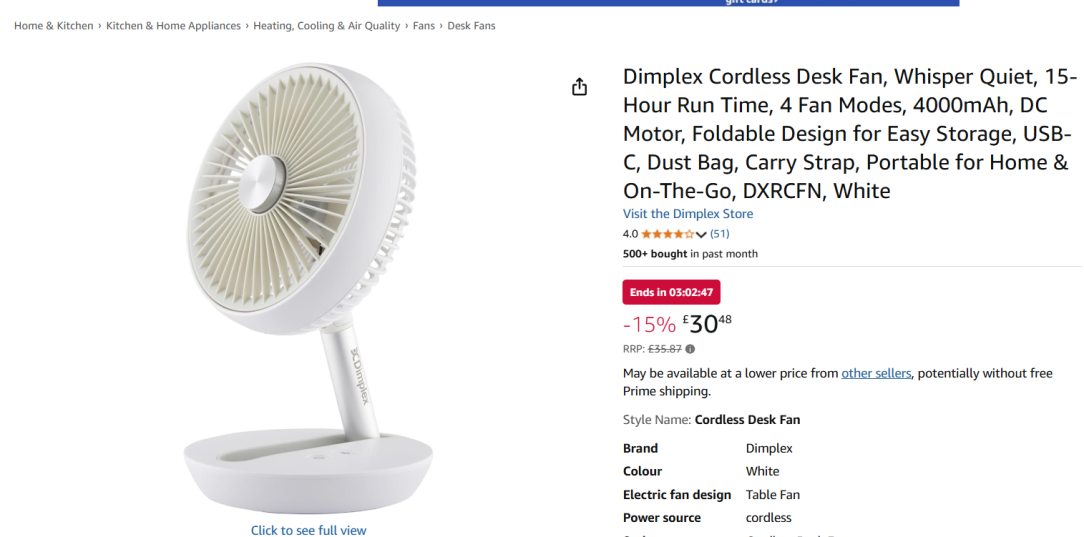This screenshot has width=1084, height=537.
Task: Click the Ends in deal countdown badge
Action: [x=671, y=292]
